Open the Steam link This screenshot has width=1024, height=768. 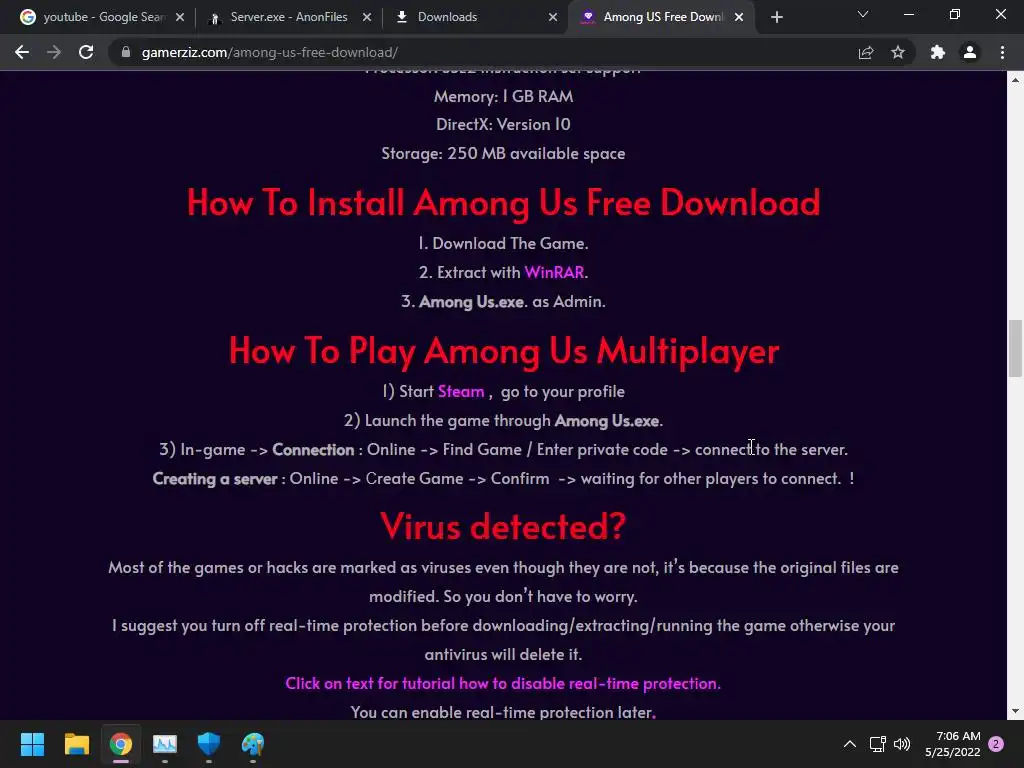coord(461,391)
